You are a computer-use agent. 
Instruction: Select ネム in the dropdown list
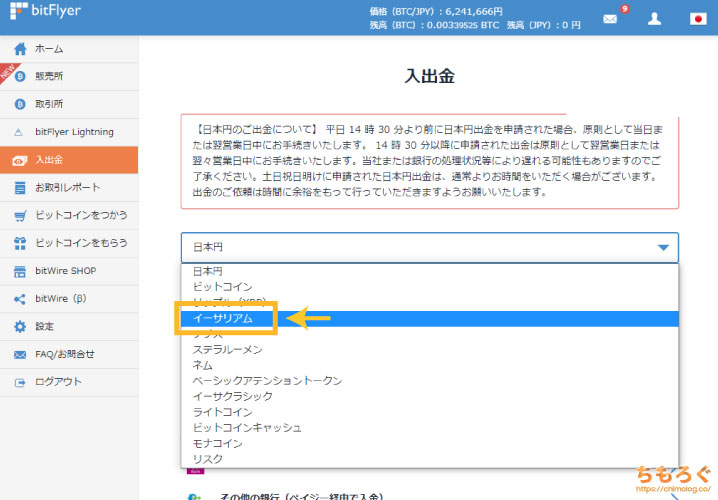(430, 365)
